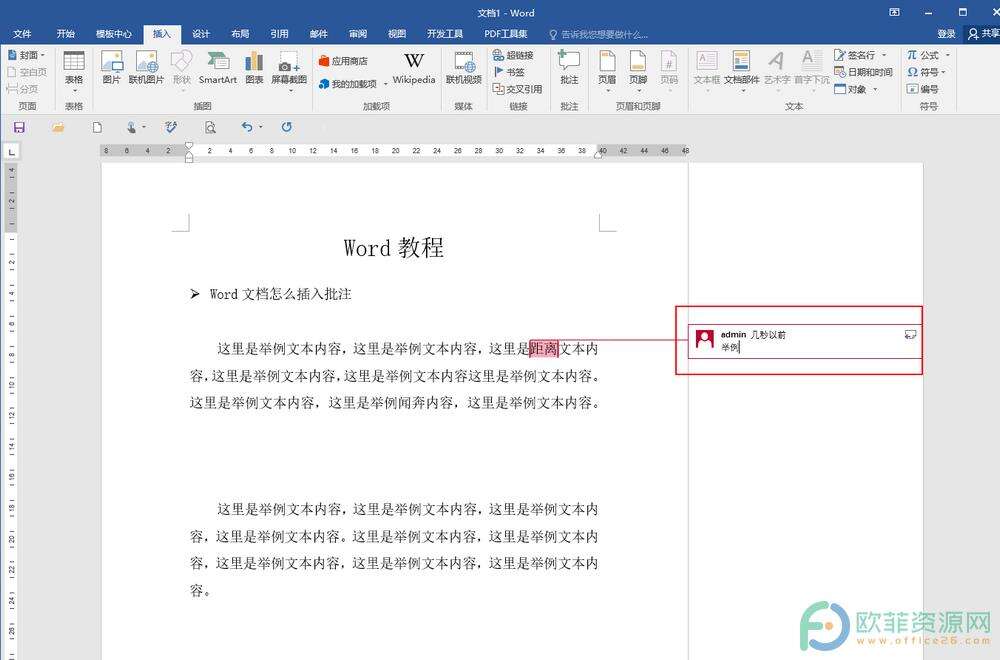Click the reply icon in comment box
The width and height of the screenshot is (1000, 660).
tap(910, 334)
